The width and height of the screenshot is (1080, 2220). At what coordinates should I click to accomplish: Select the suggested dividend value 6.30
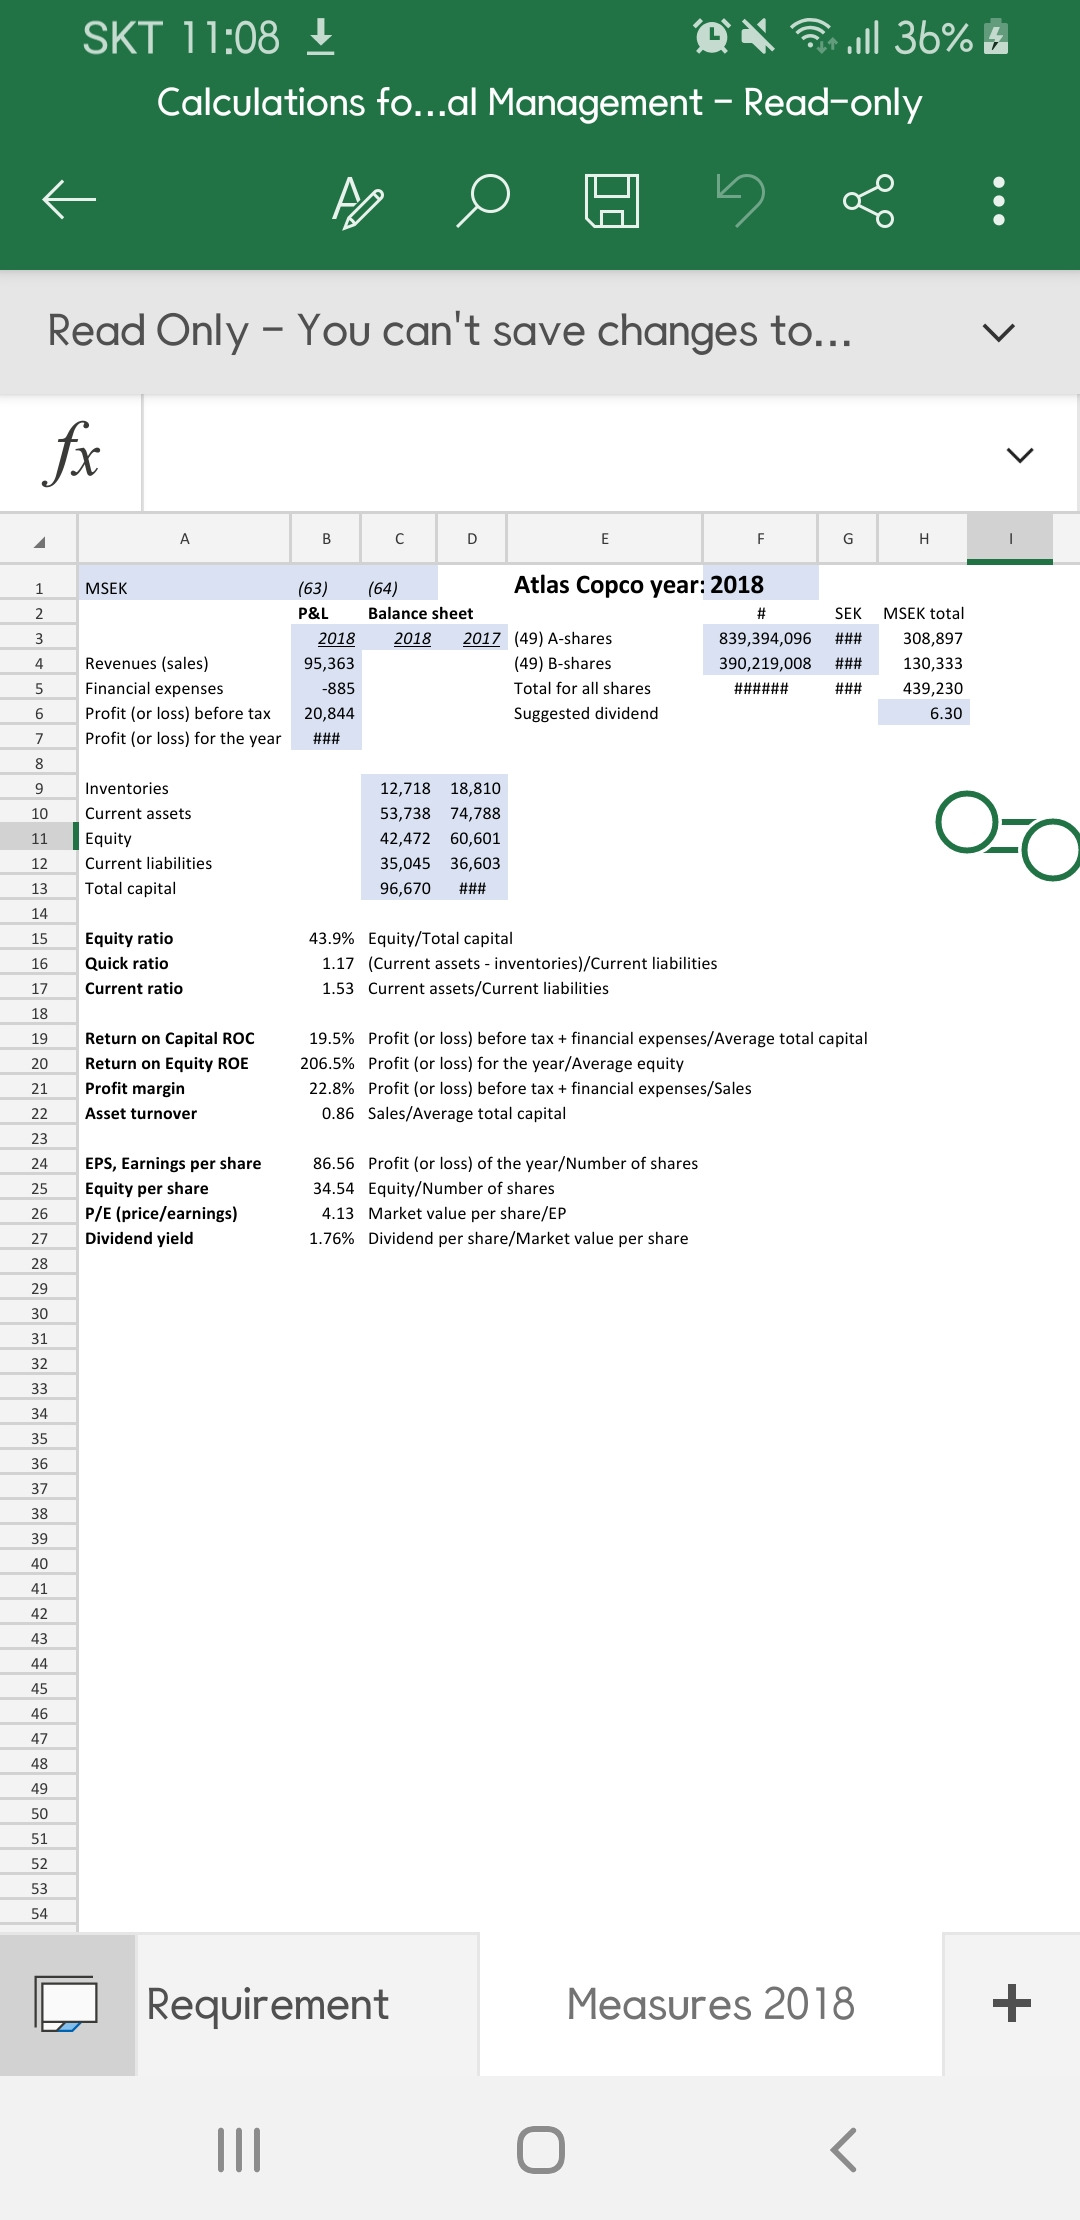923,713
